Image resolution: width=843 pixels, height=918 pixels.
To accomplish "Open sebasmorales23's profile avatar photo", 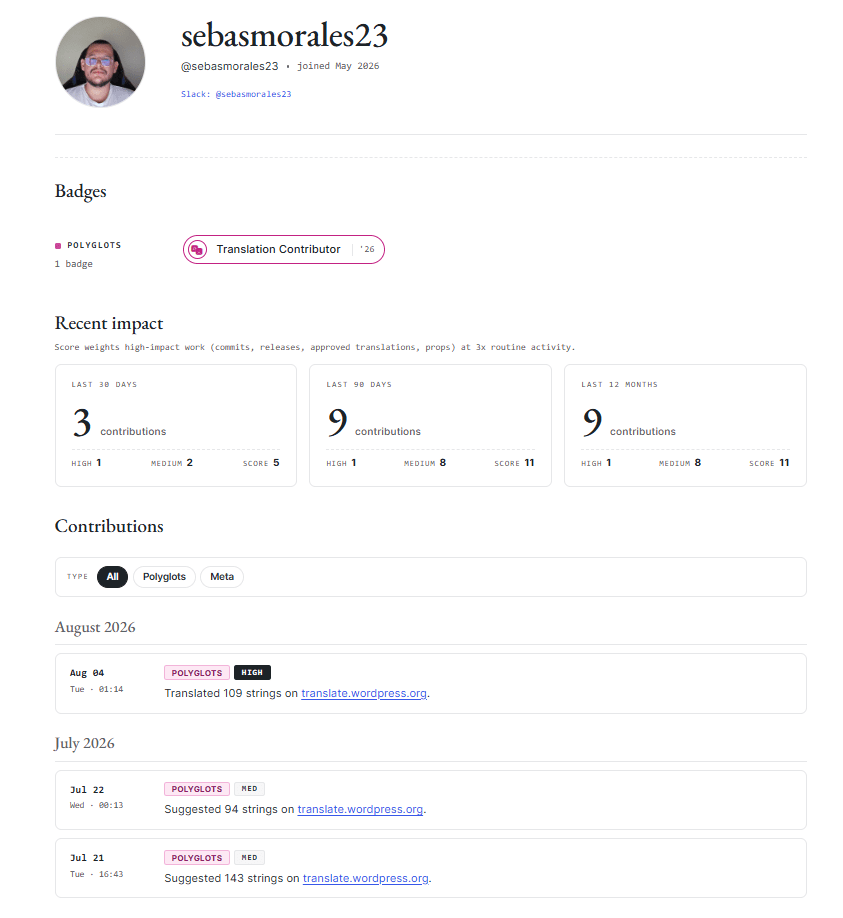I will (100, 62).
